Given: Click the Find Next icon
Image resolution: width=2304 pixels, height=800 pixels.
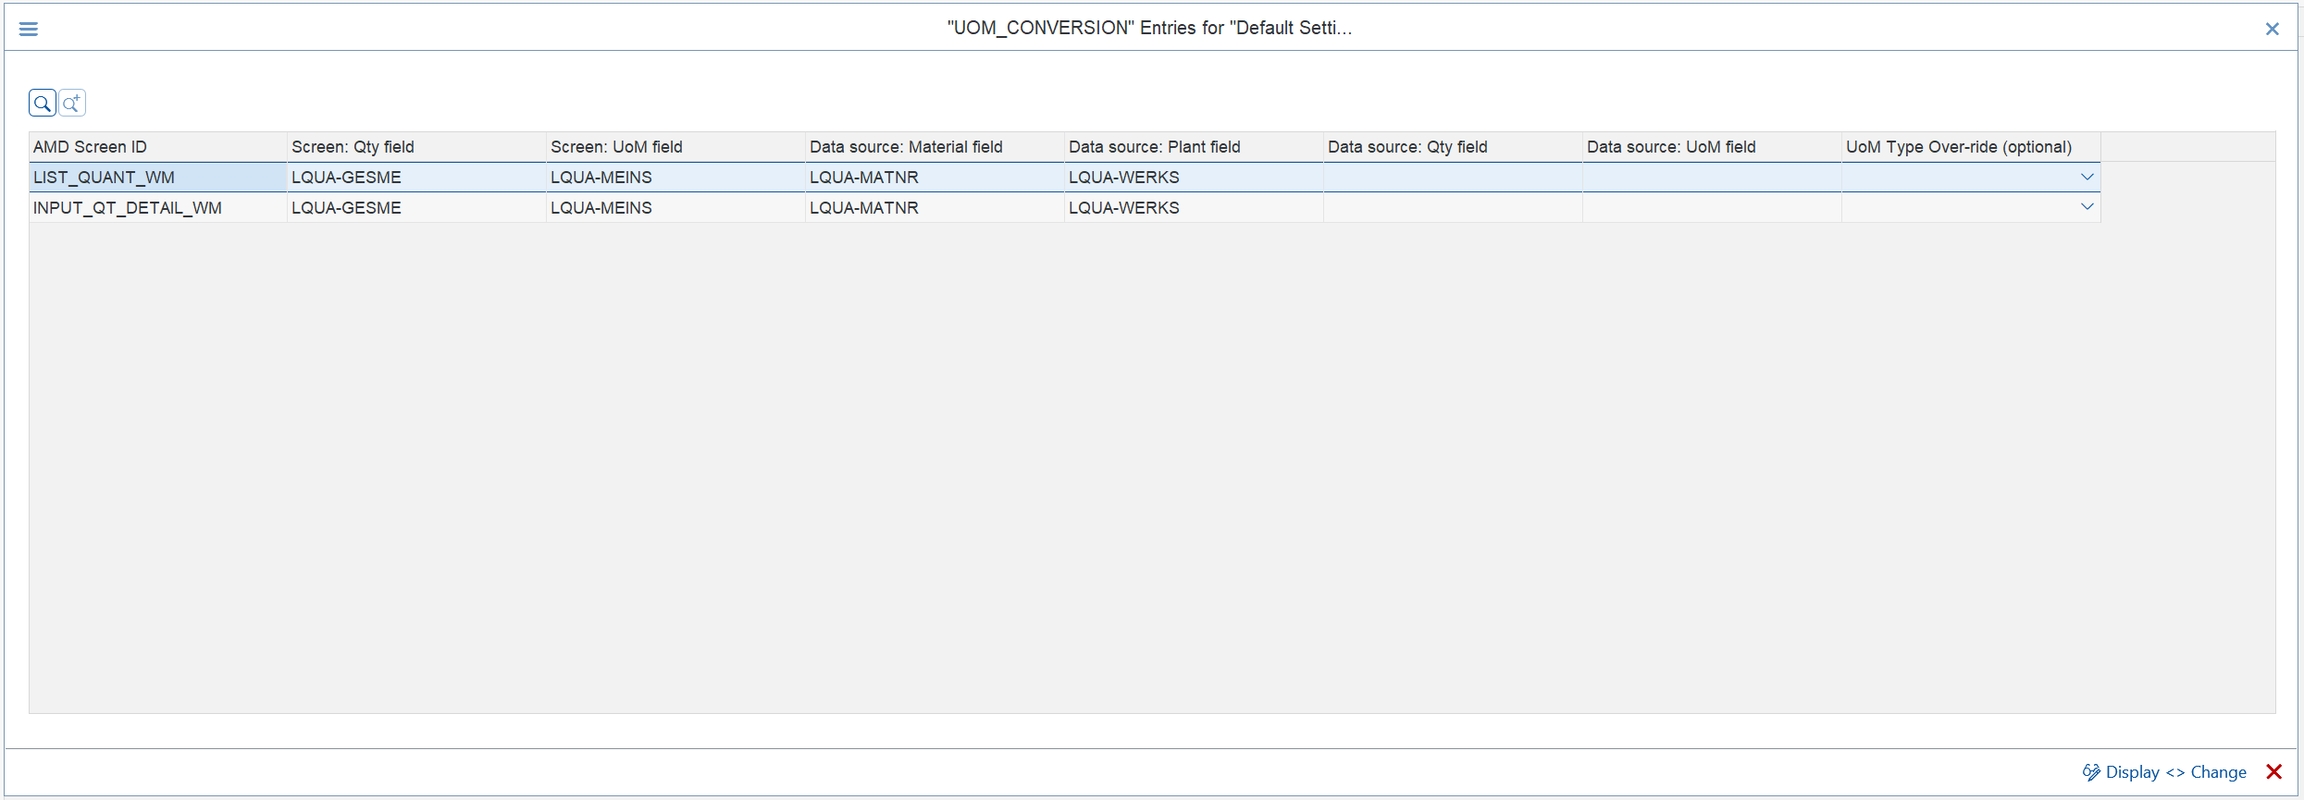Looking at the screenshot, I should point(72,103).
